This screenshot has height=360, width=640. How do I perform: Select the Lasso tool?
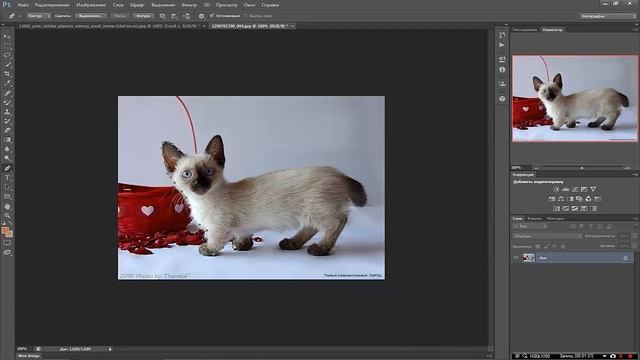7,55
